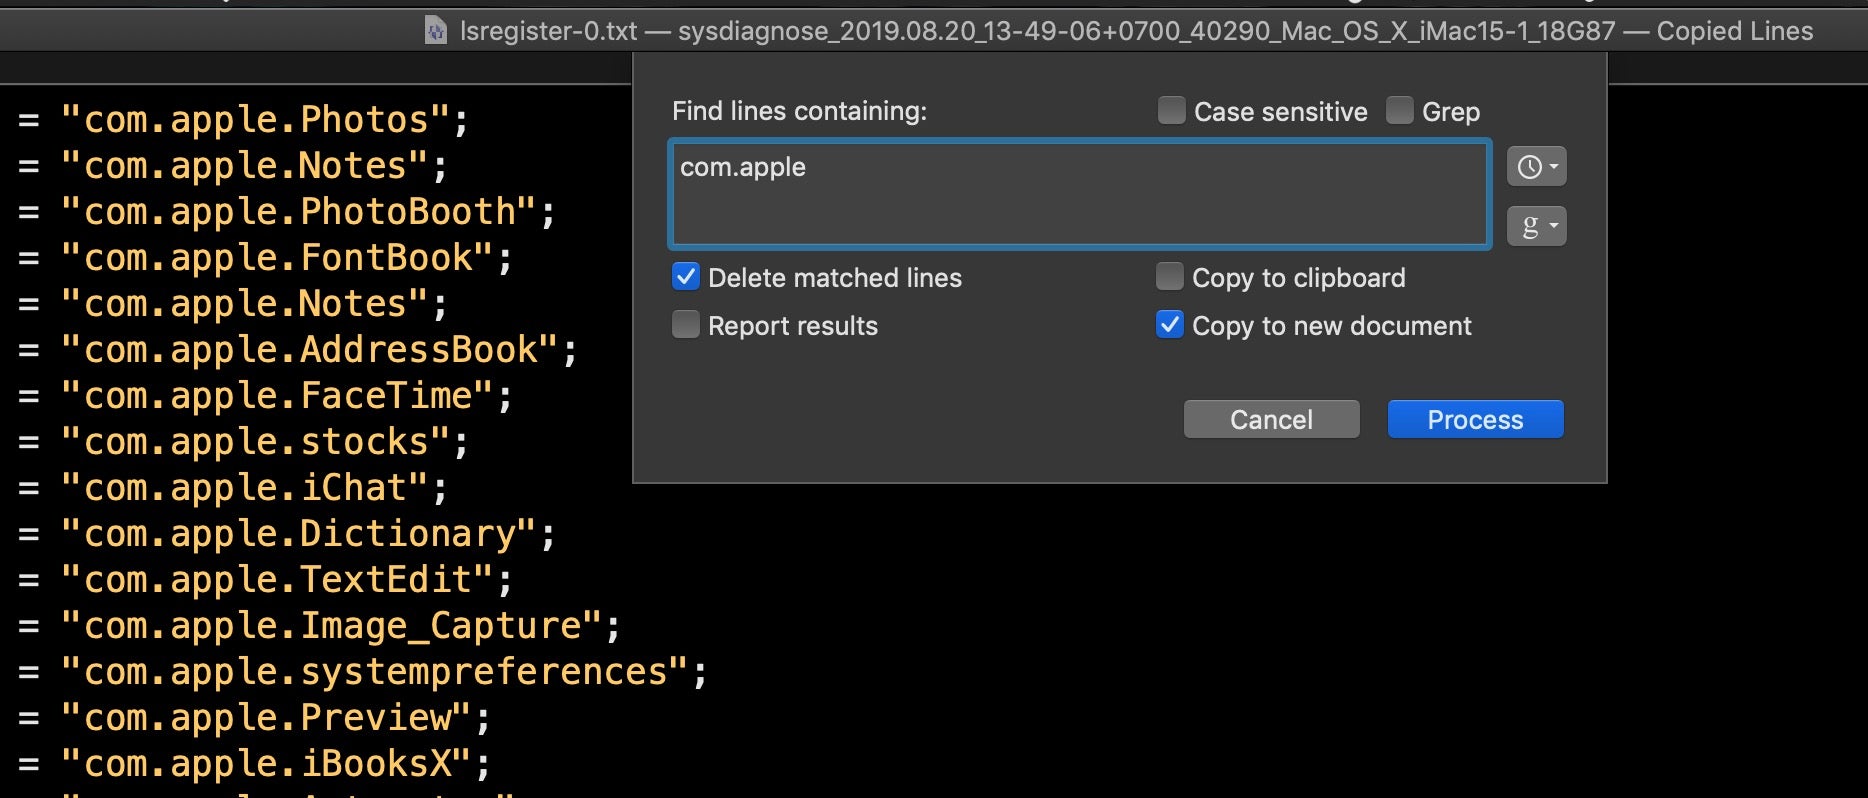
Task: Open the search history clock dropdown
Action: pos(1536,167)
